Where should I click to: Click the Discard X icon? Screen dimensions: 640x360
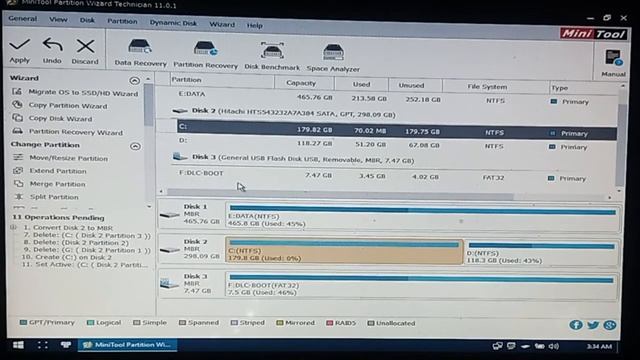pyautogui.click(x=85, y=46)
